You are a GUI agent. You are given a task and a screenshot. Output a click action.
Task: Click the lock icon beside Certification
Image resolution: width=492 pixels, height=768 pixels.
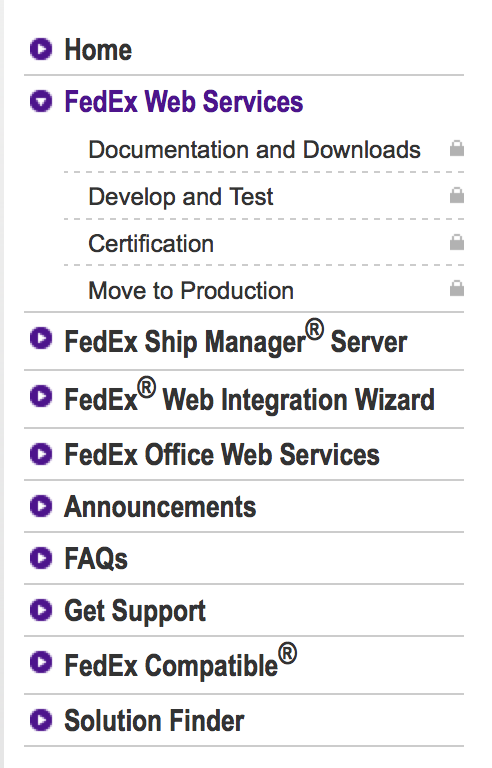[x=457, y=242]
